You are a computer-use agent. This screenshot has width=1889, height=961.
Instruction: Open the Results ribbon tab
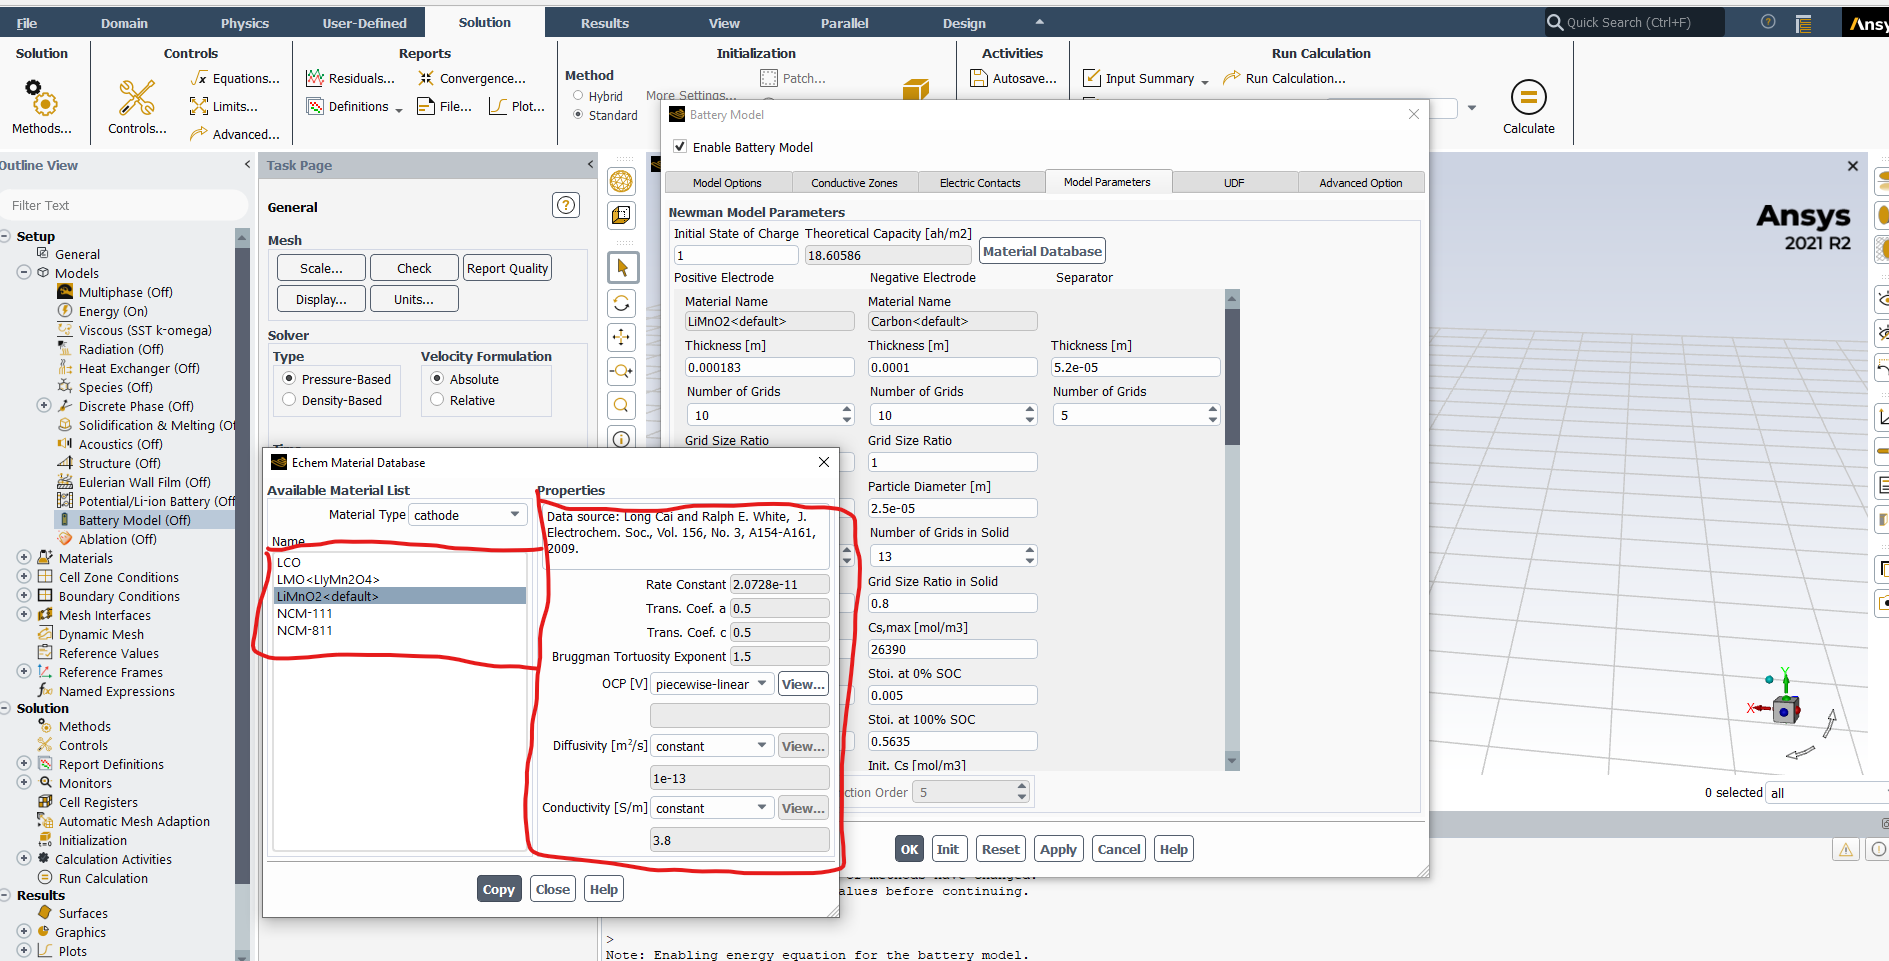point(604,23)
